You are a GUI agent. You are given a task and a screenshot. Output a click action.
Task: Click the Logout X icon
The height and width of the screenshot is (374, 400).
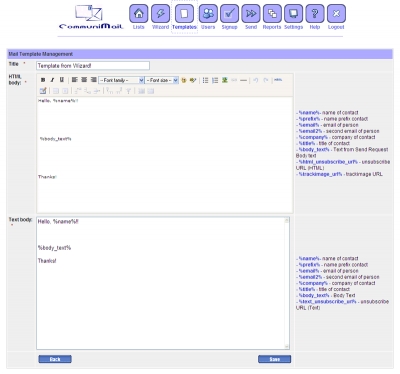(336, 14)
